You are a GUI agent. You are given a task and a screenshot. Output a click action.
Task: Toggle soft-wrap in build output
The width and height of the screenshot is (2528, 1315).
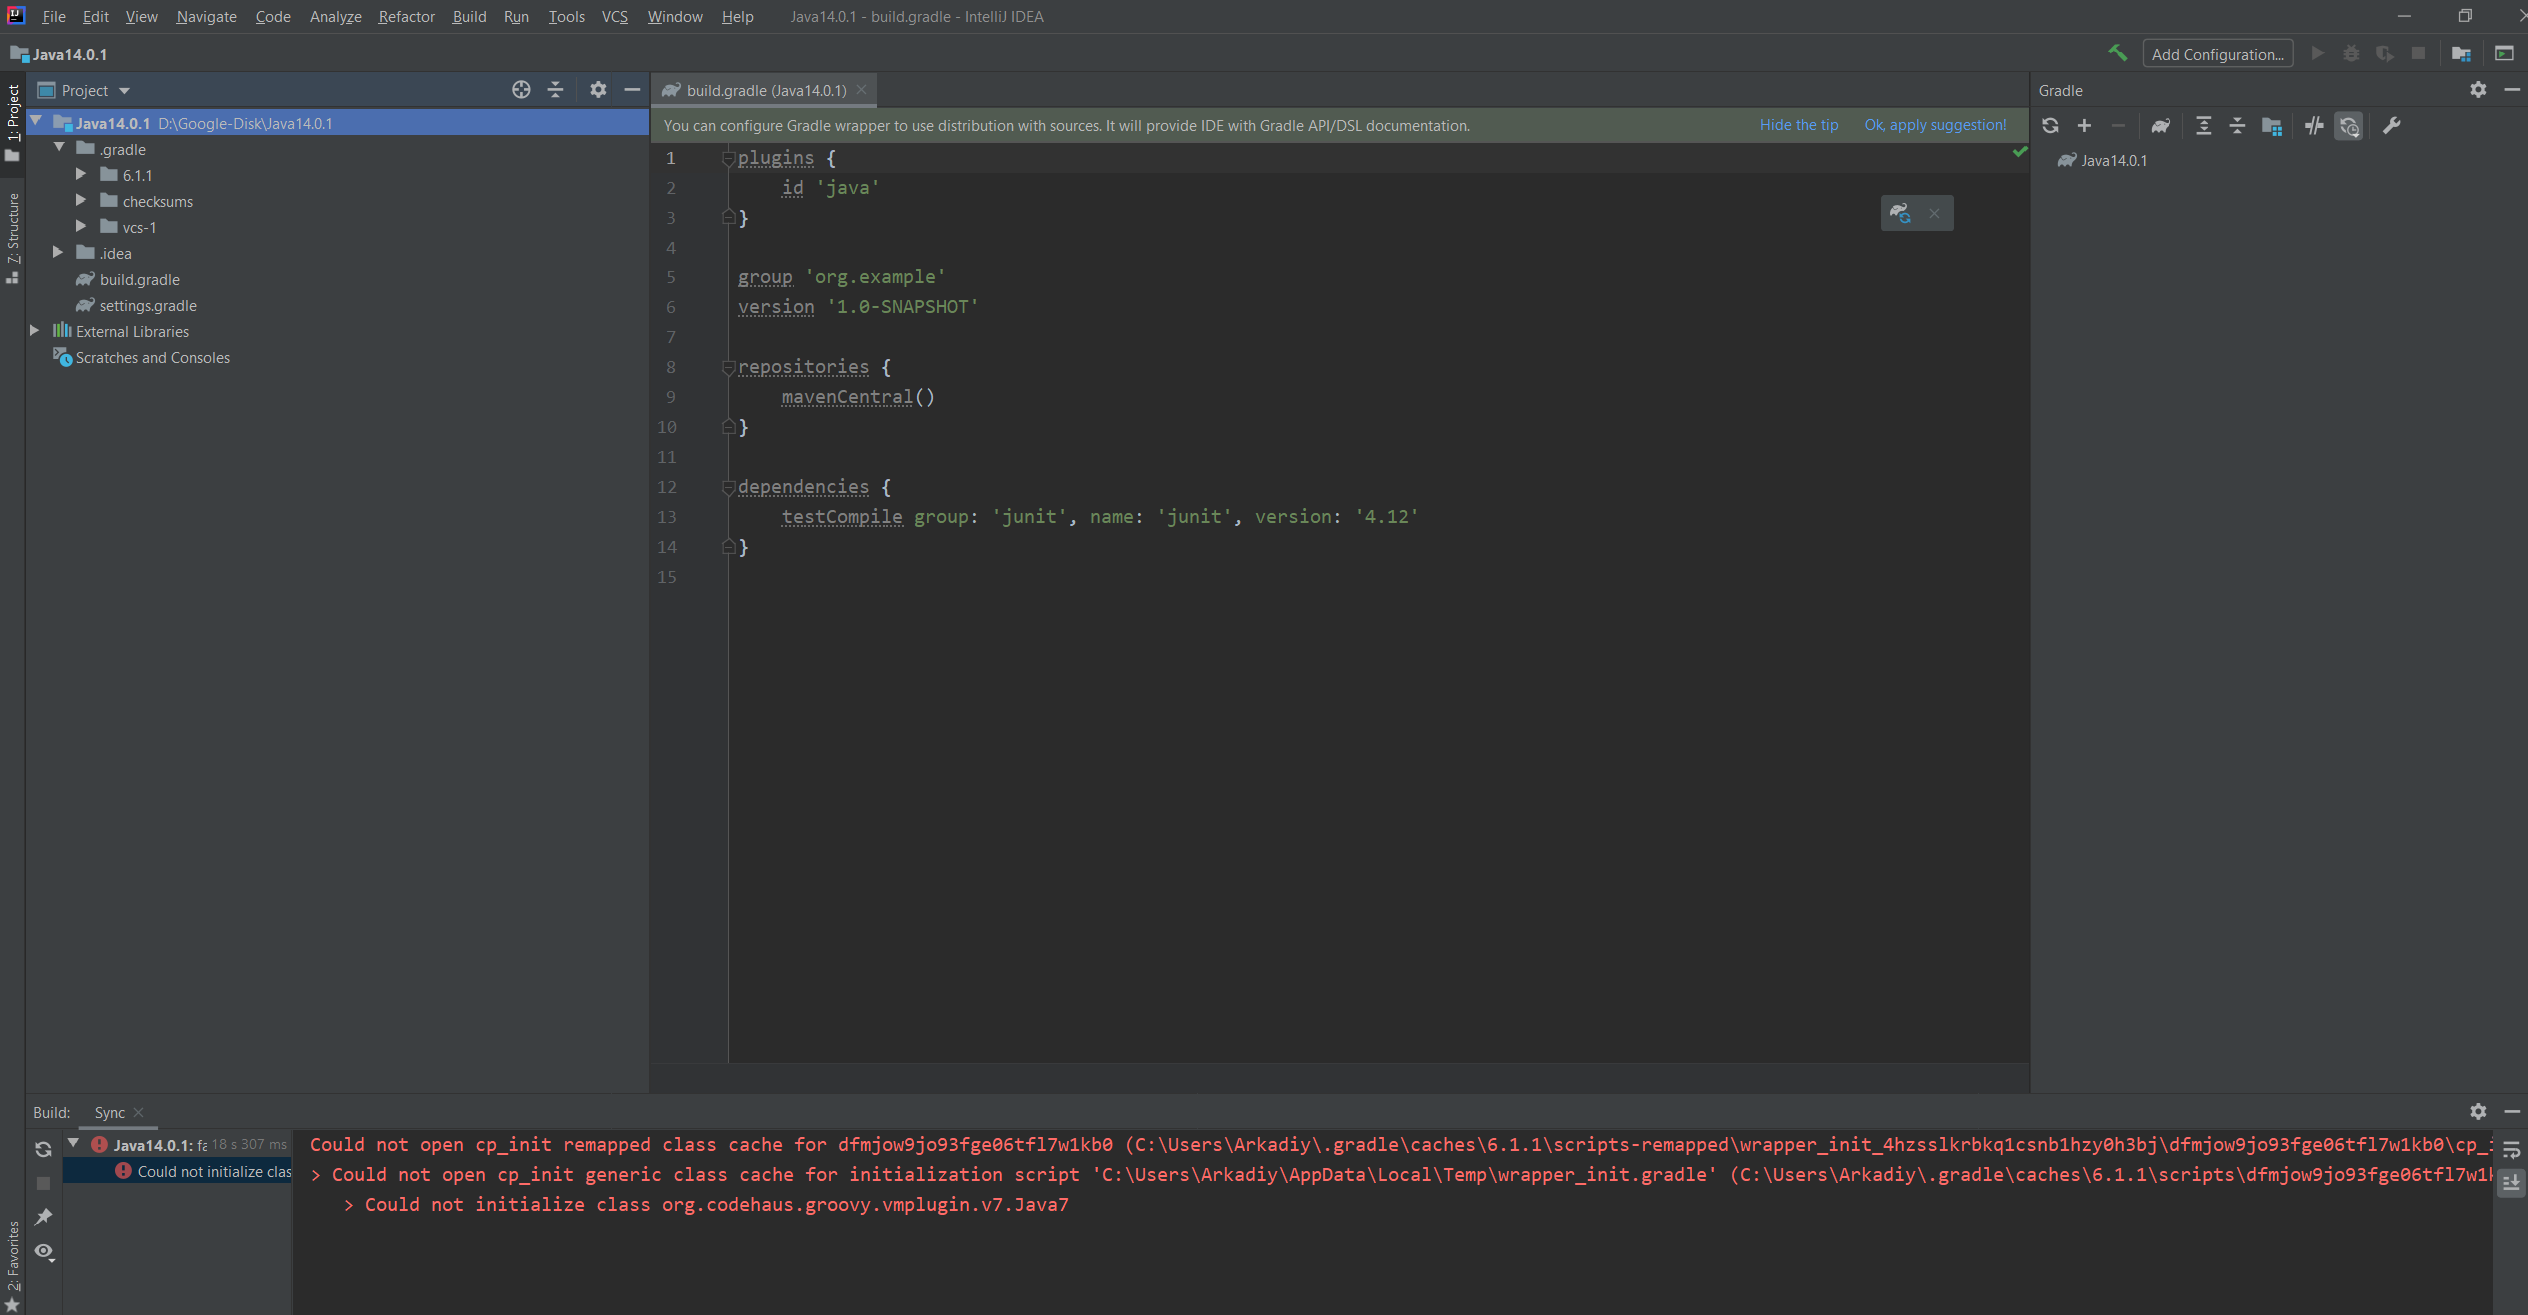tap(2511, 1150)
